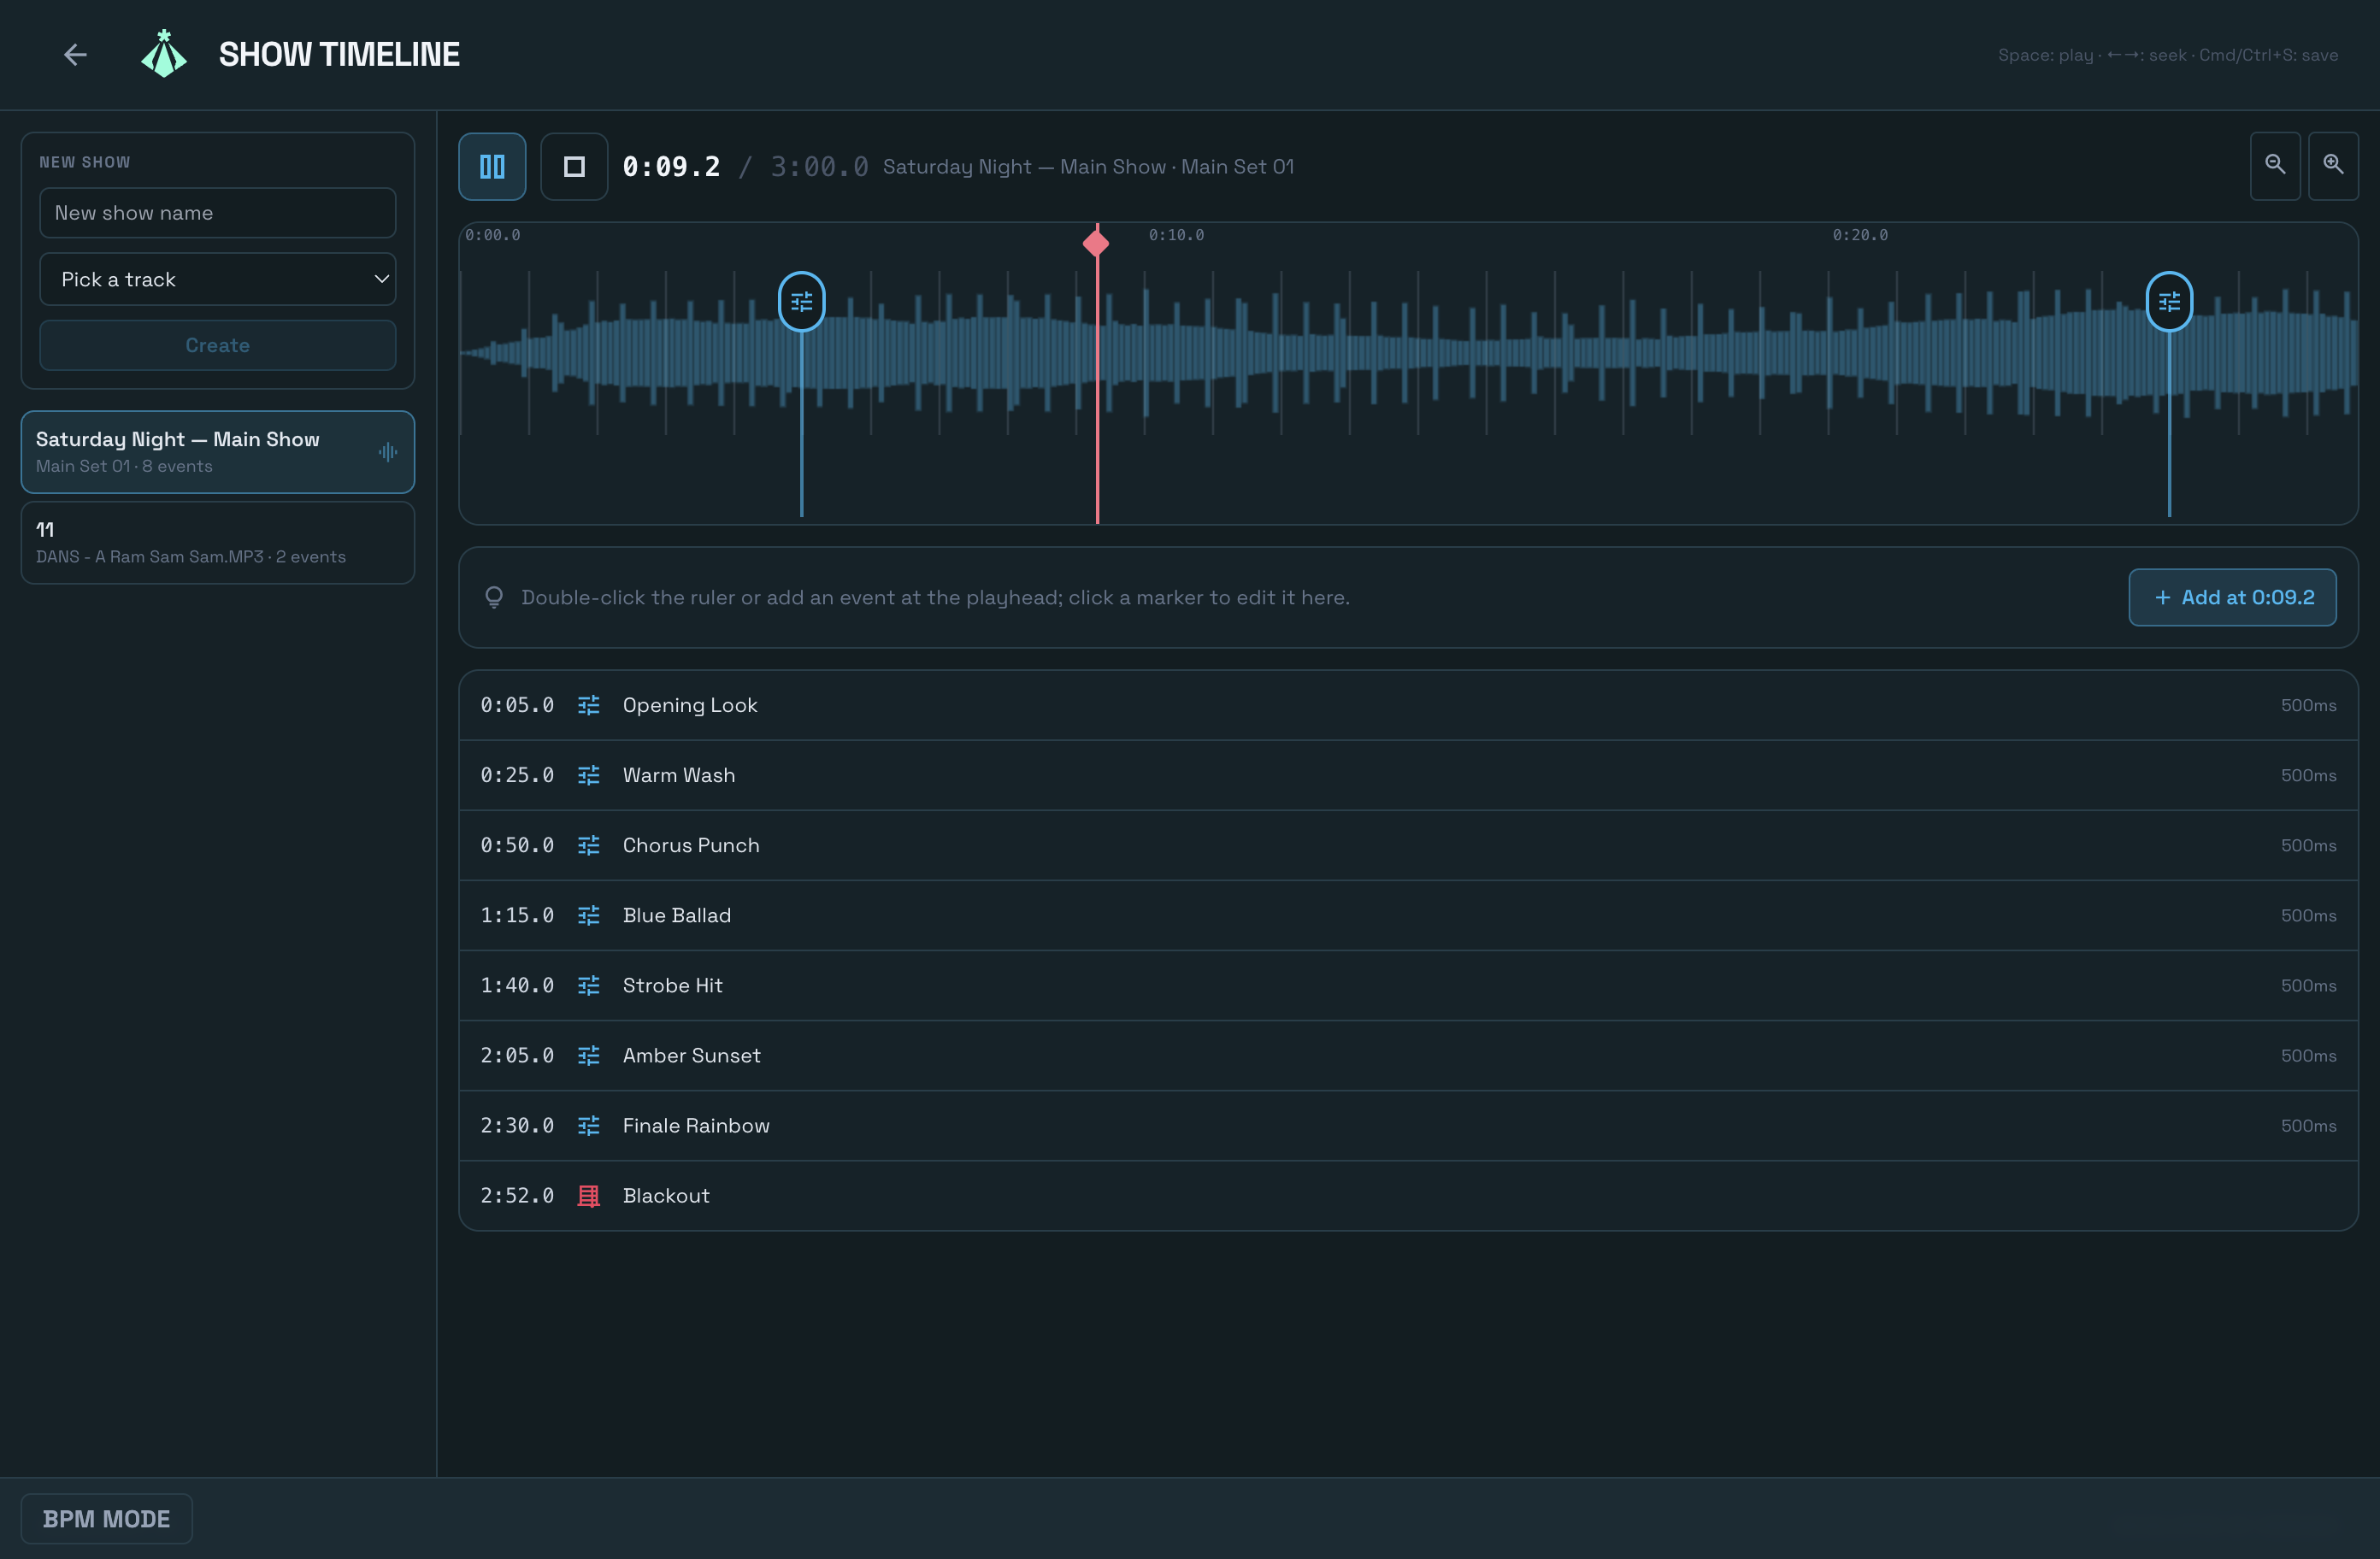Click the 2:52.0 event timestamp
The image size is (2380, 1559).
point(517,1195)
